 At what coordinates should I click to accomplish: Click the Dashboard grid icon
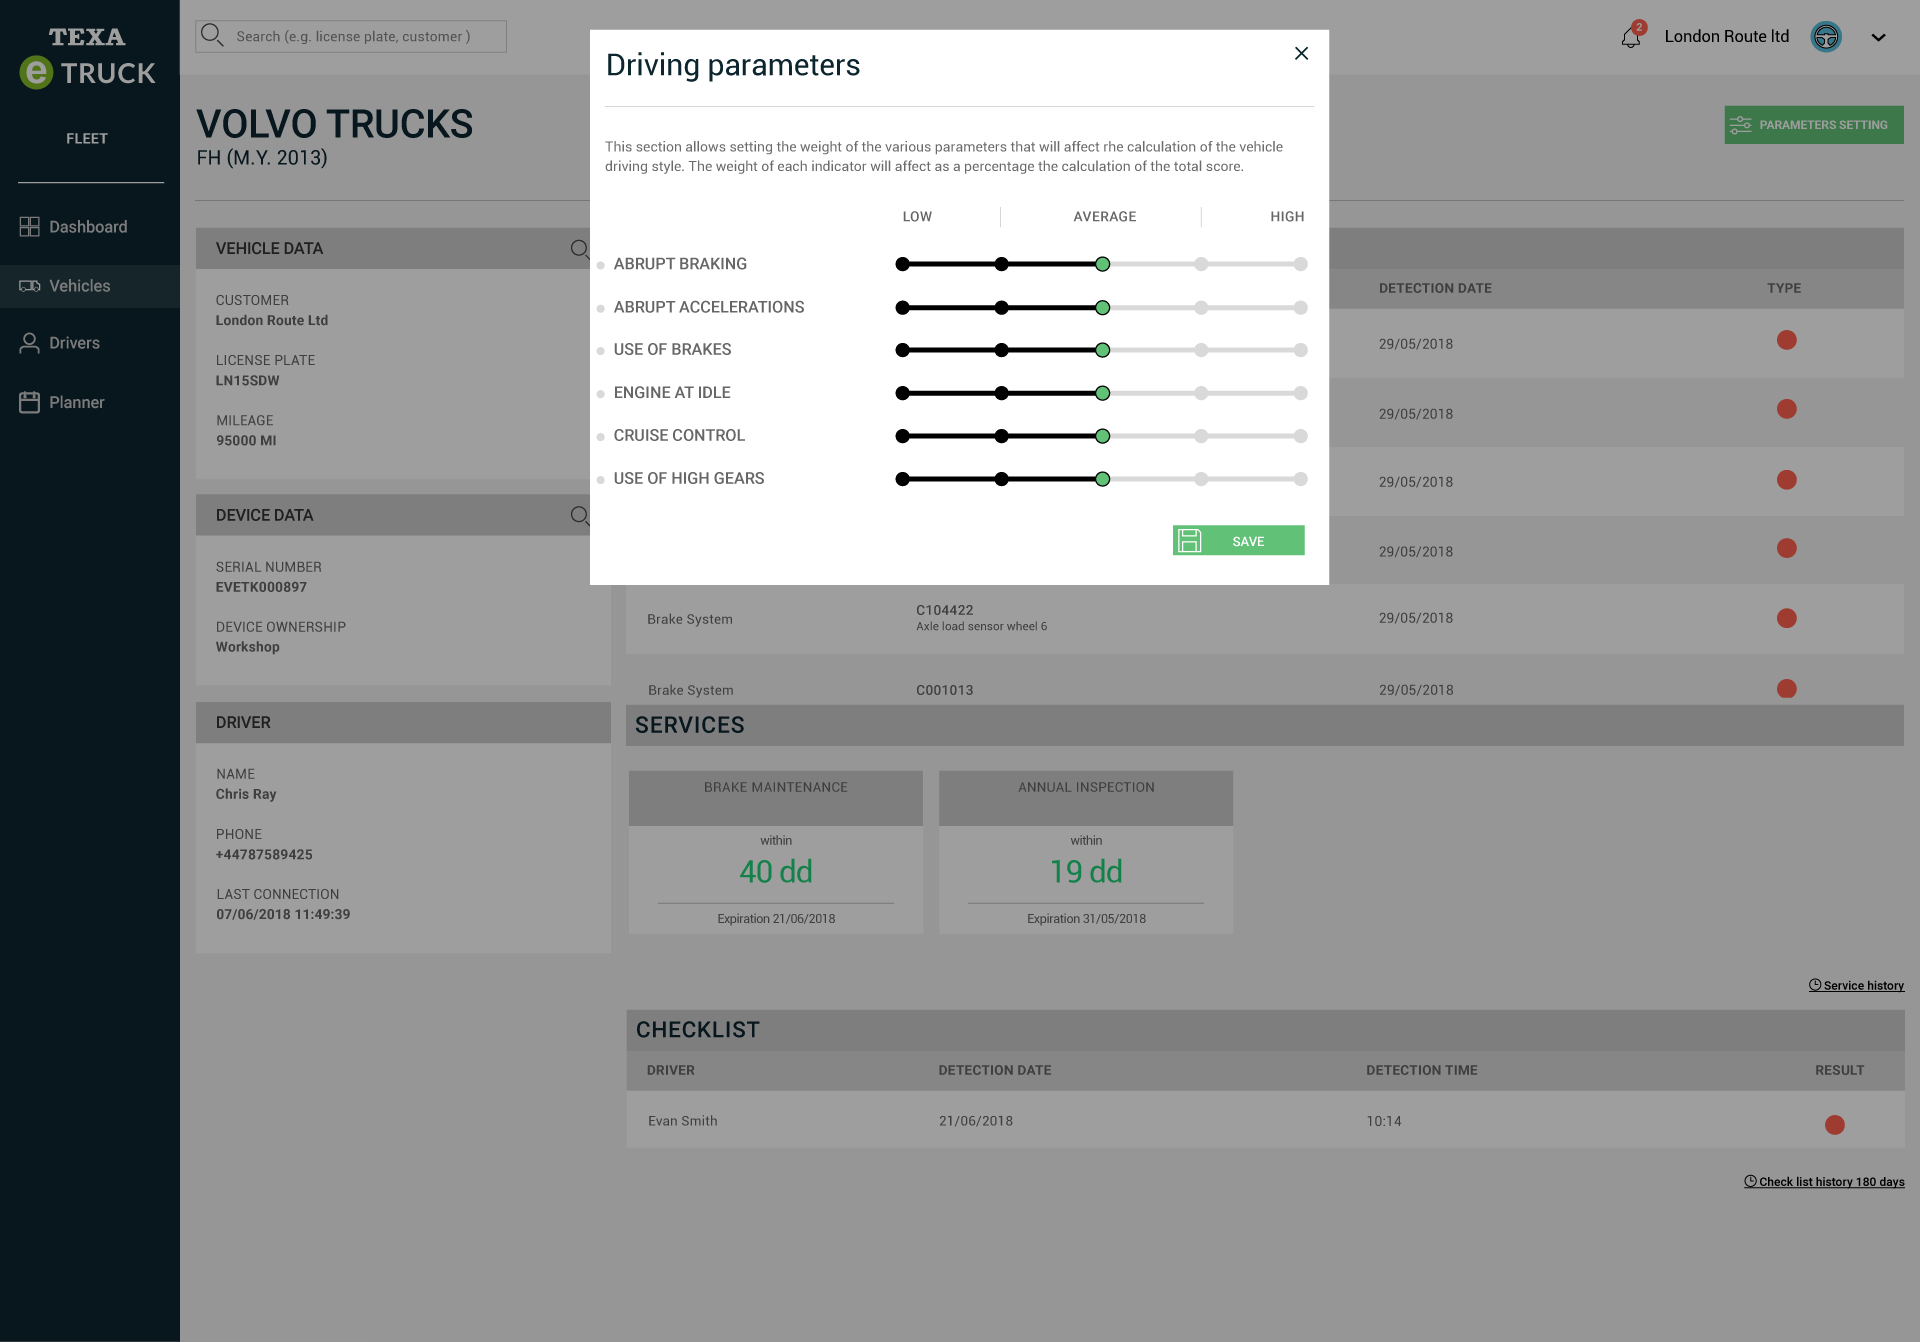coord(30,227)
